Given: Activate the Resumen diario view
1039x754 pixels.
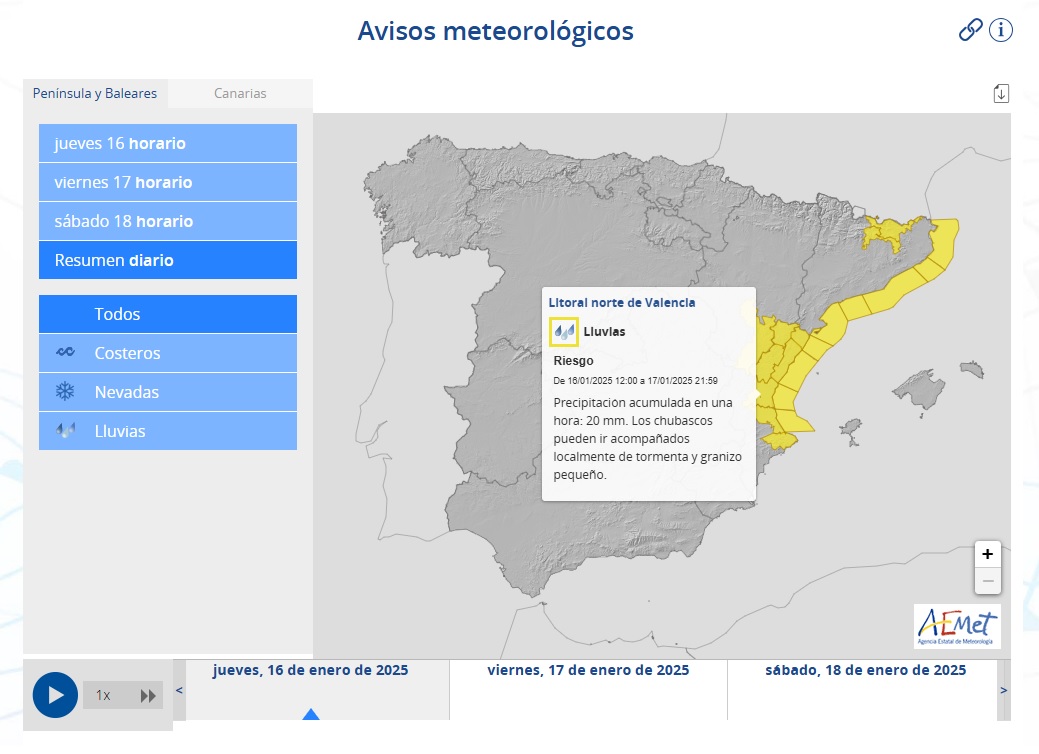Looking at the screenshot, I should [167, 260].
